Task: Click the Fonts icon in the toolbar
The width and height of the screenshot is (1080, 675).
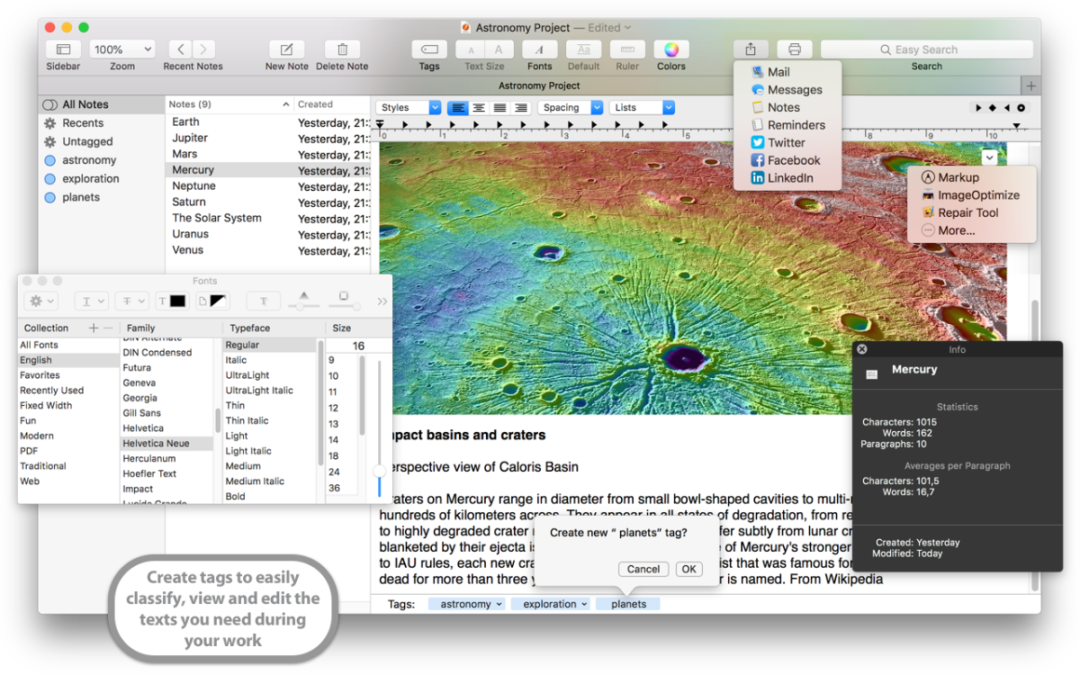Action: click(539, 48)
